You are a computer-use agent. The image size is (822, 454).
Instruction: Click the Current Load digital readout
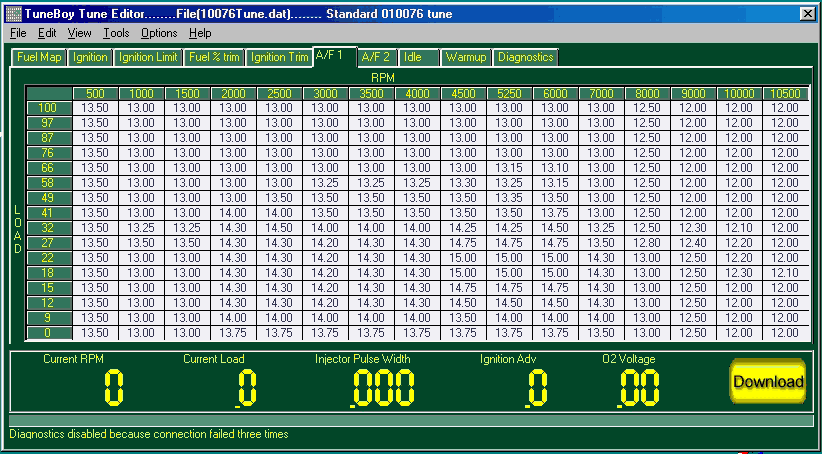[245, 387]
